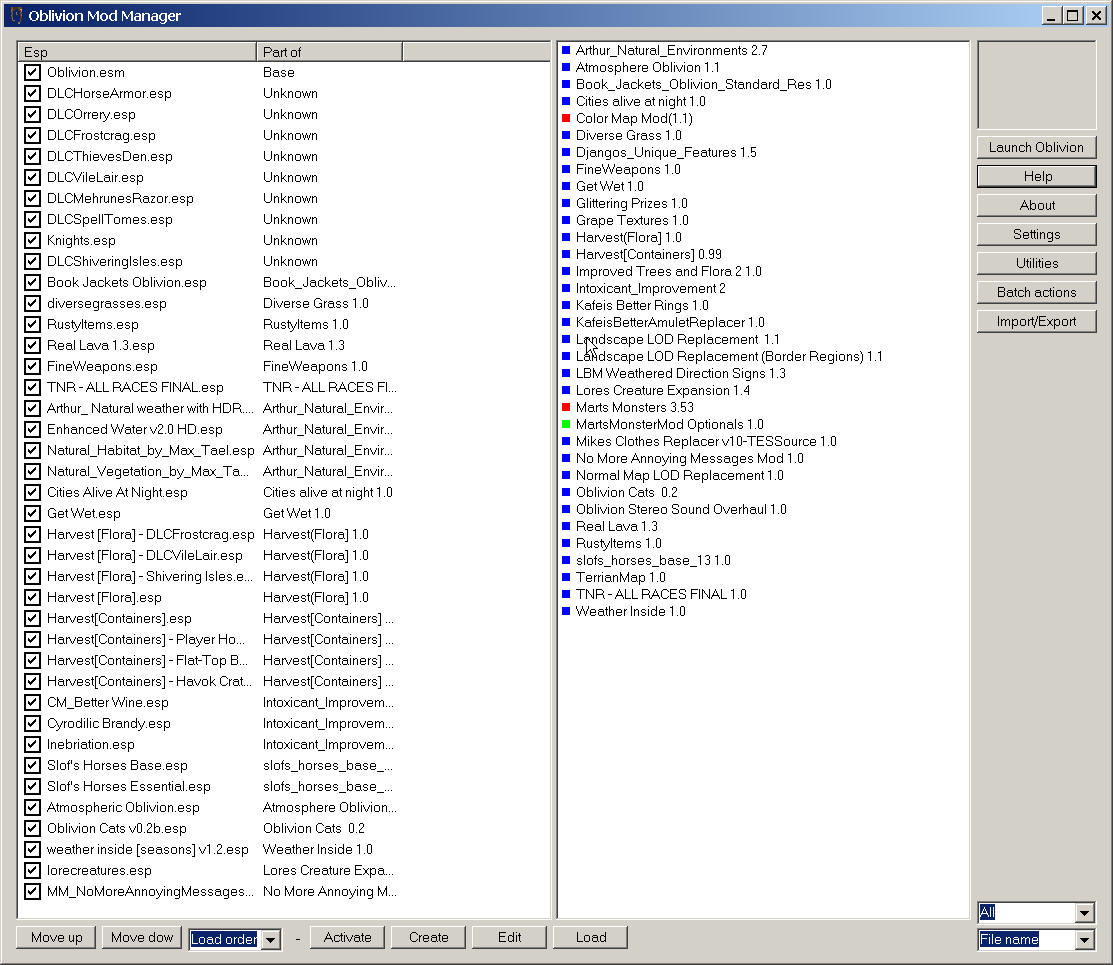Open the Settings button
The image size is (1113, 965).
(x=1036, y=234)
